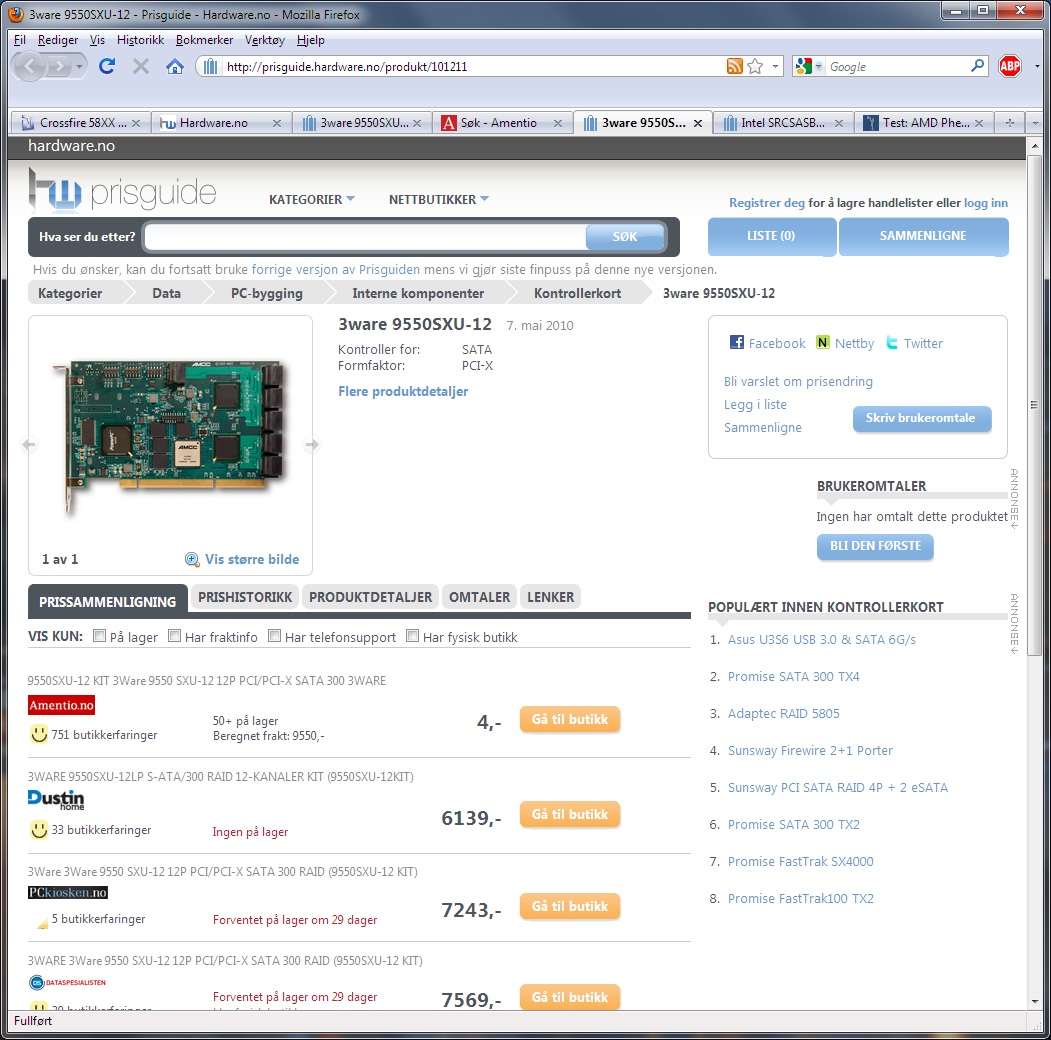Enable the På lager filter checkbox
Viewport: 1051px width, 1040px height.
[99, 636]
